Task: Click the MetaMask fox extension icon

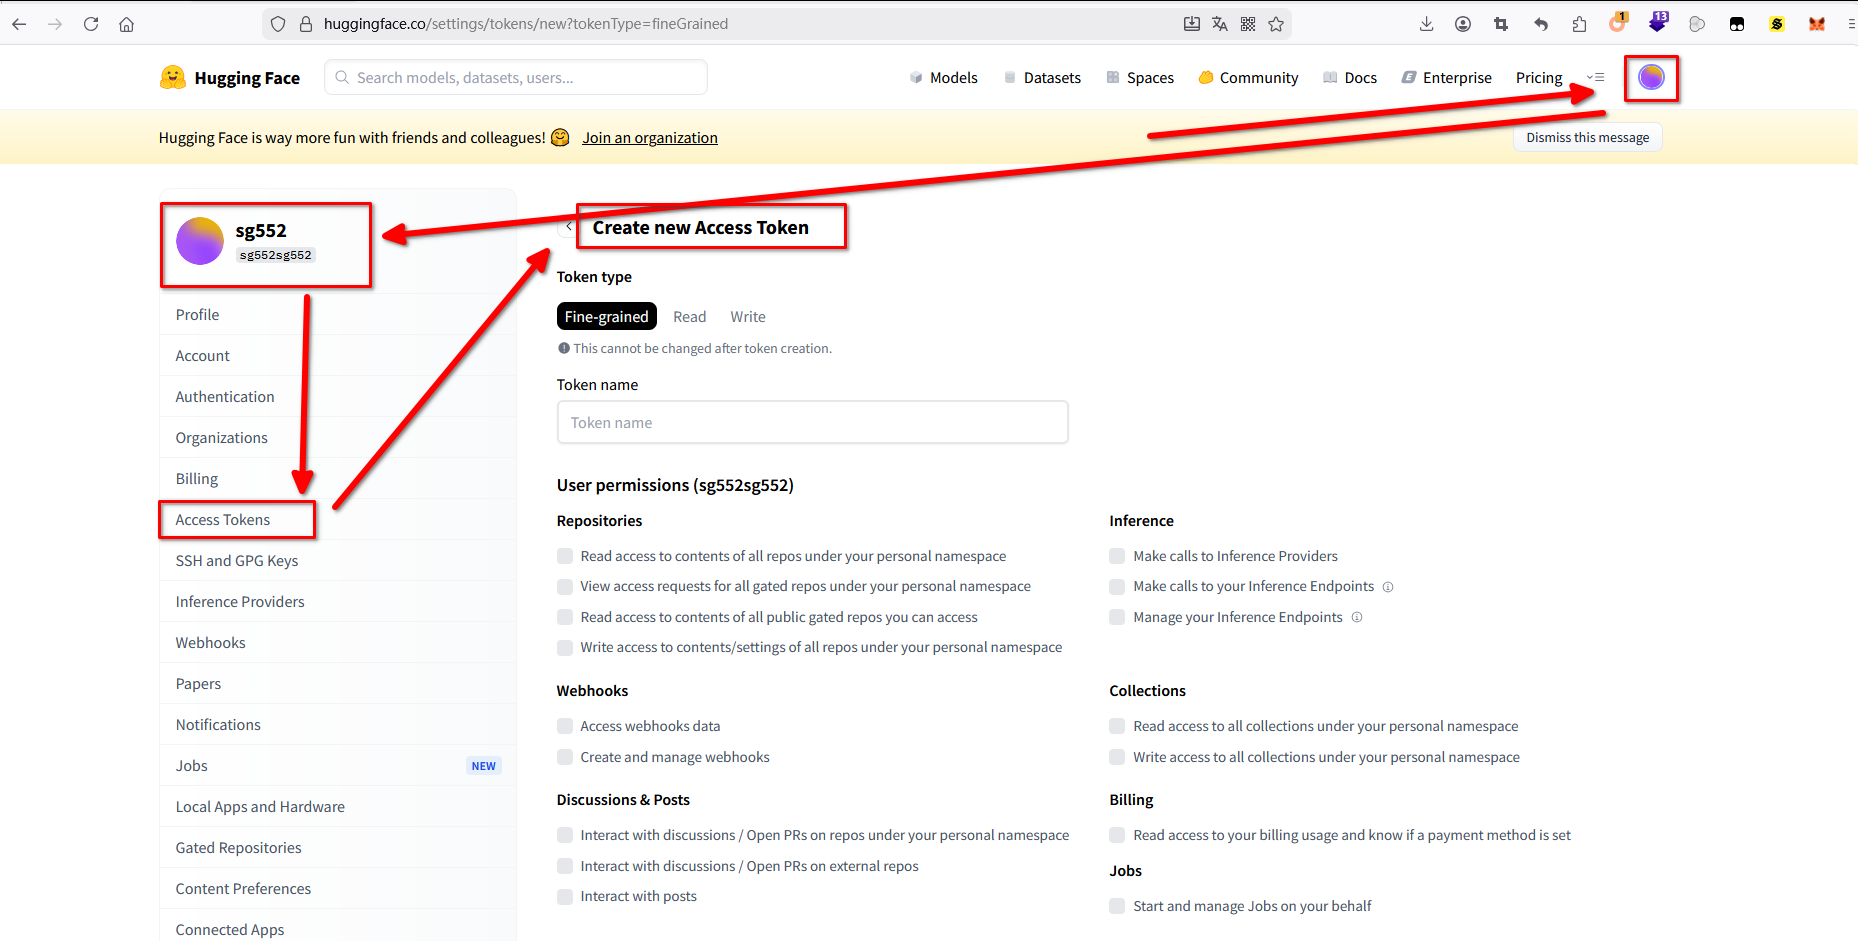Action: coord(1816,24)
